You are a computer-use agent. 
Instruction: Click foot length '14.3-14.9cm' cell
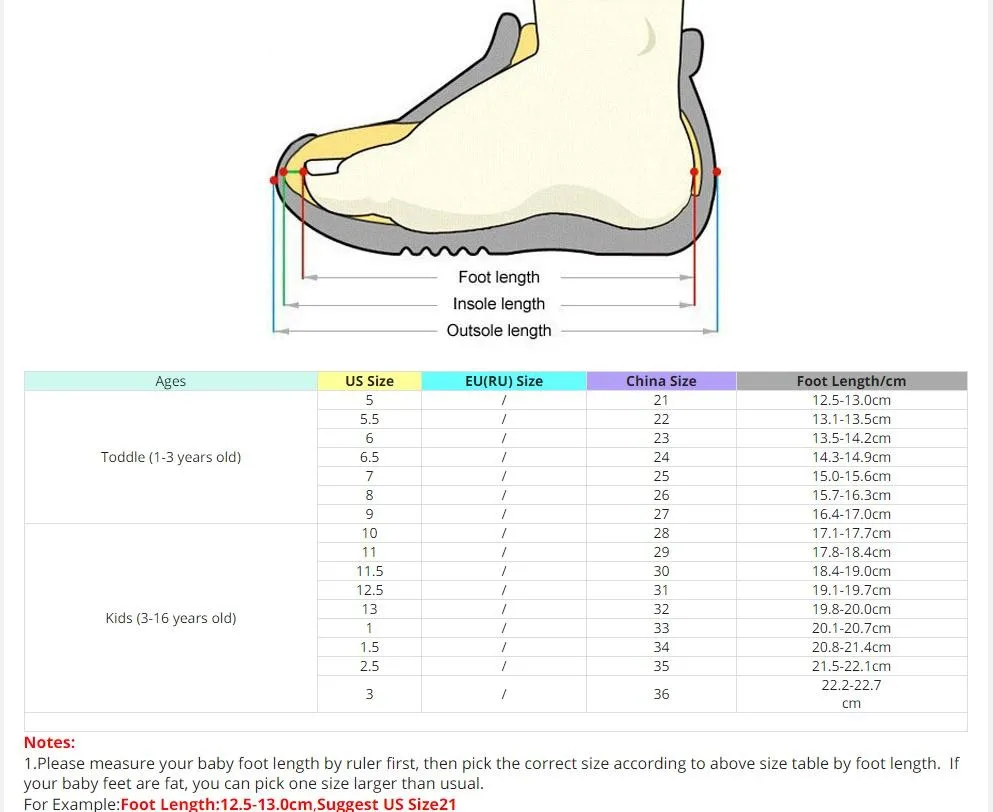(x=851, y=457)
